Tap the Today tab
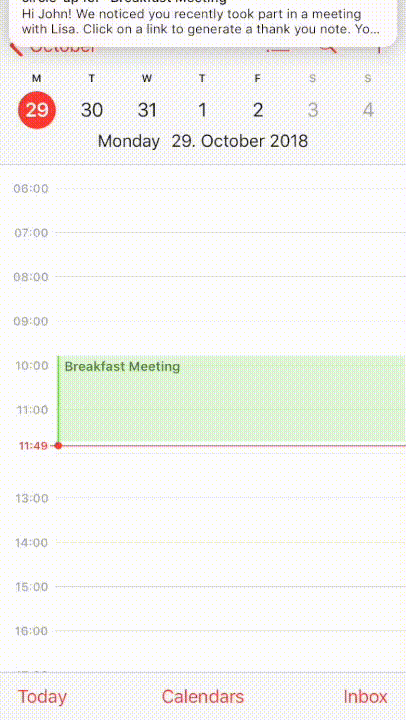The height and width of the screenshot is (720, 406). pyautogui.click(x=42, y=697)
